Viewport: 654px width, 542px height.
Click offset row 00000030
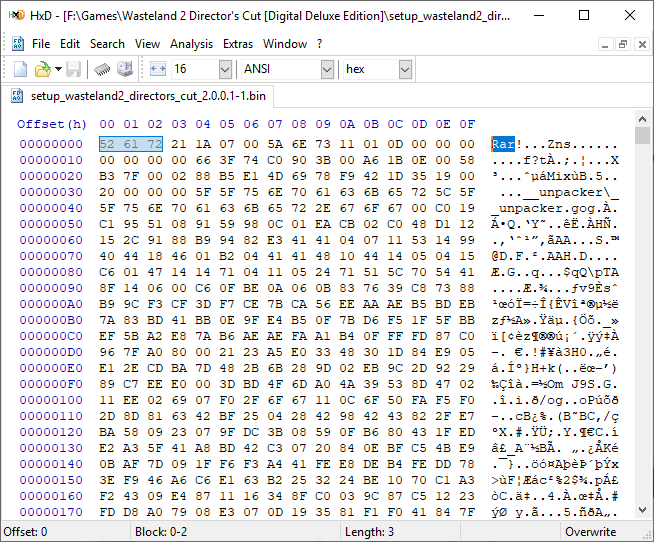tap(51, 192)
